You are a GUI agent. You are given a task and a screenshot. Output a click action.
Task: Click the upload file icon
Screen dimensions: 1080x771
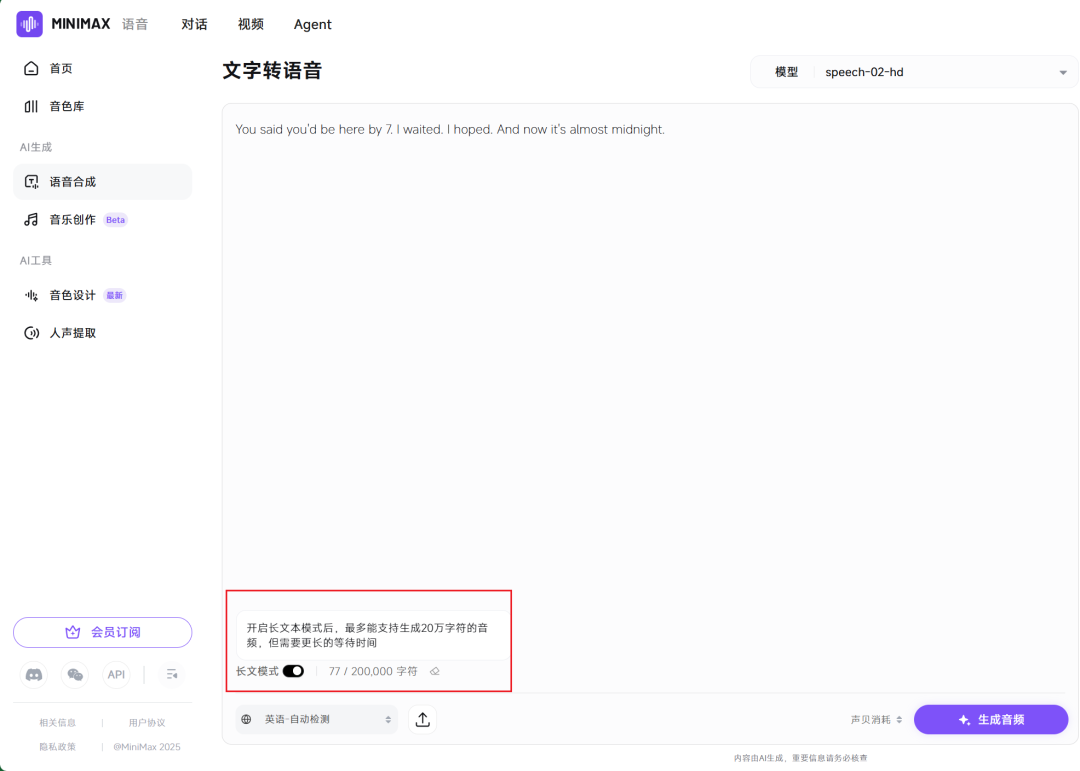coord(422,719)
